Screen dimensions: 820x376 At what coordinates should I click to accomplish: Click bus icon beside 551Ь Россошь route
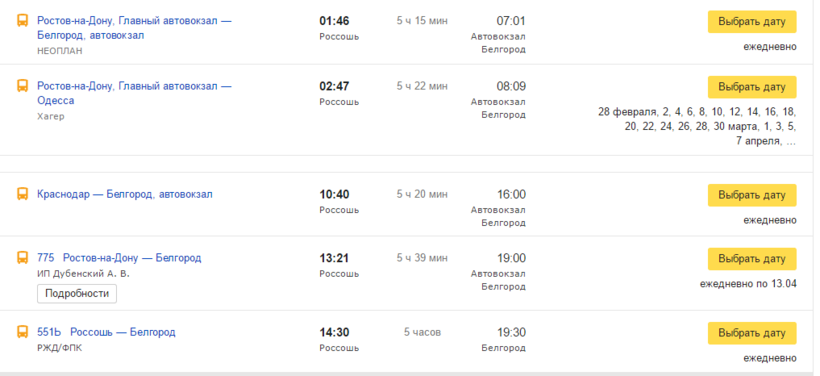pyautogui.click(x=22, y=332)
